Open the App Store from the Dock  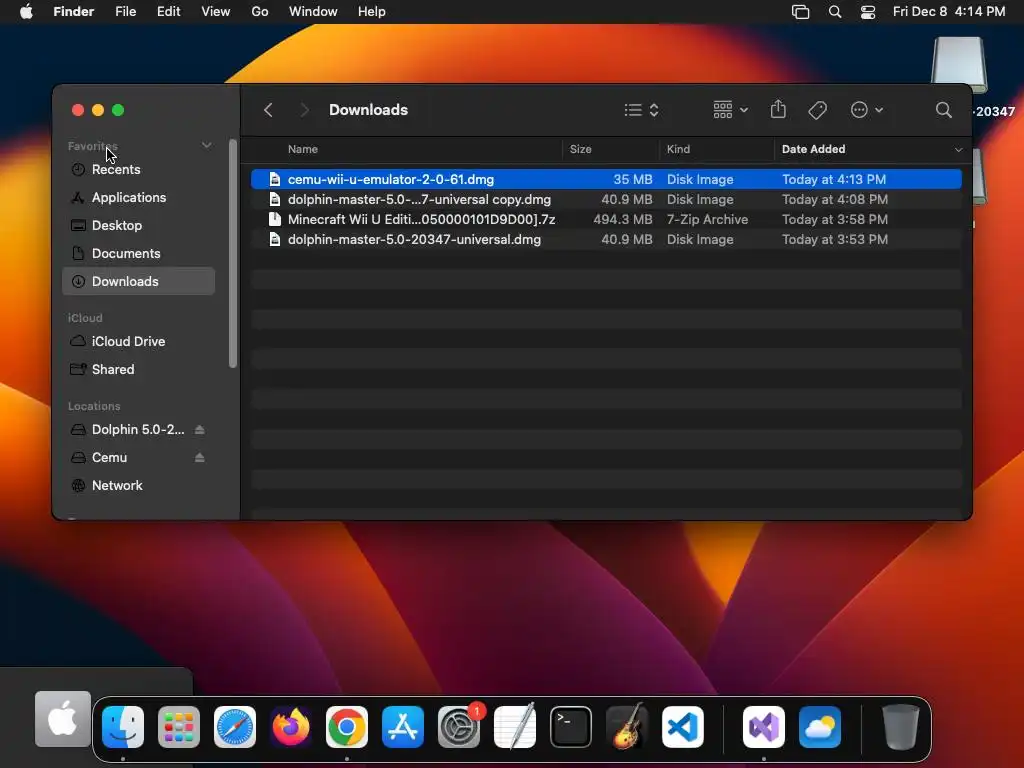(x=403, y=726)
